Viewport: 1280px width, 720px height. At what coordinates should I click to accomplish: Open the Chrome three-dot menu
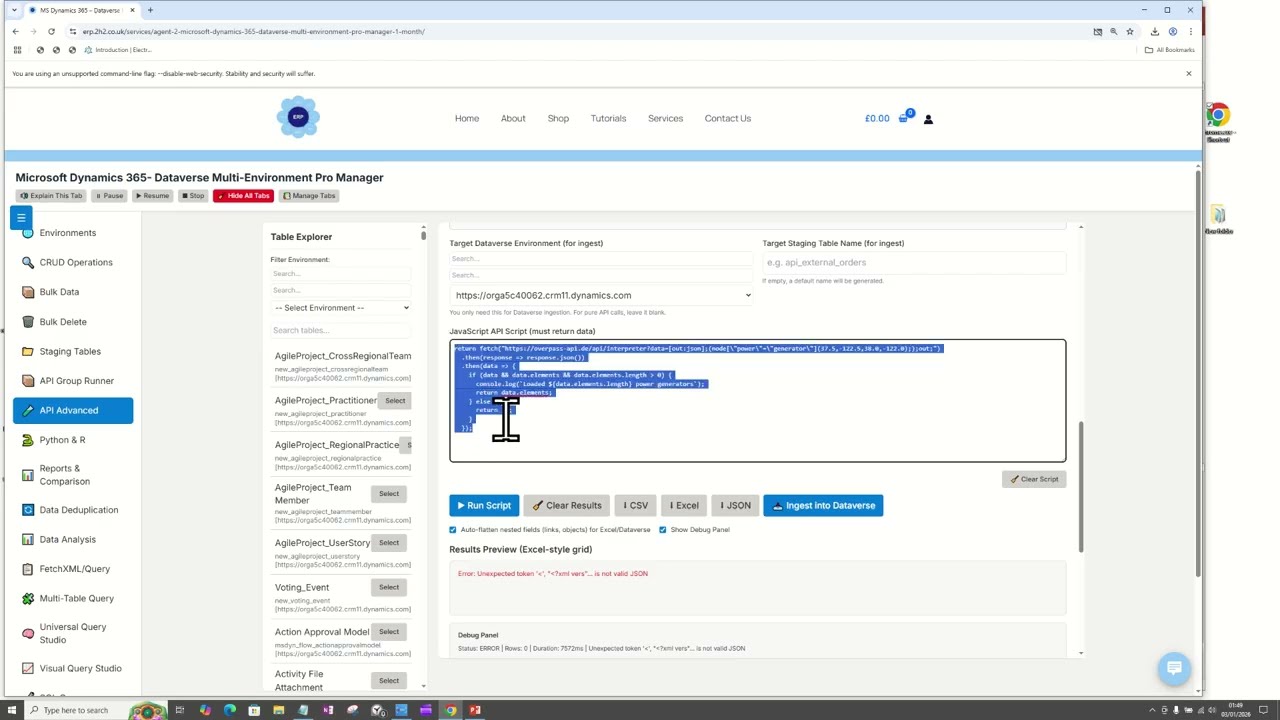pyautogui.click(x=1190, y=31)
